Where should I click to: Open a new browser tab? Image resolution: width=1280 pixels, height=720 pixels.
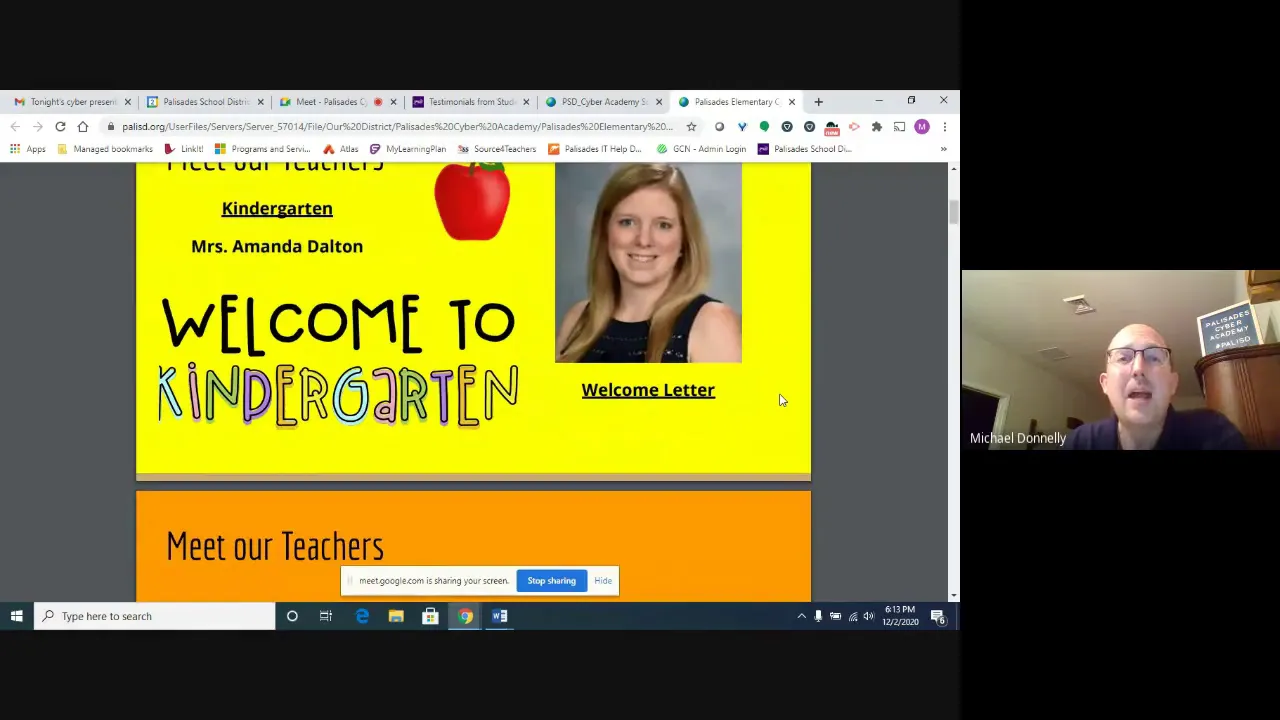point(818,102)
